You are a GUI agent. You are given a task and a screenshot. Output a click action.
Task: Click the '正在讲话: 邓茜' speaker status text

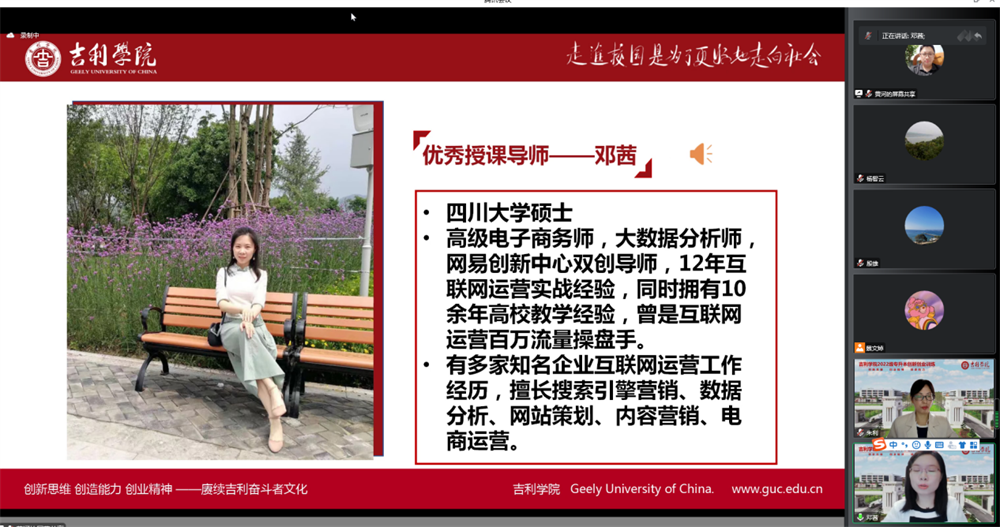[903, 36]
